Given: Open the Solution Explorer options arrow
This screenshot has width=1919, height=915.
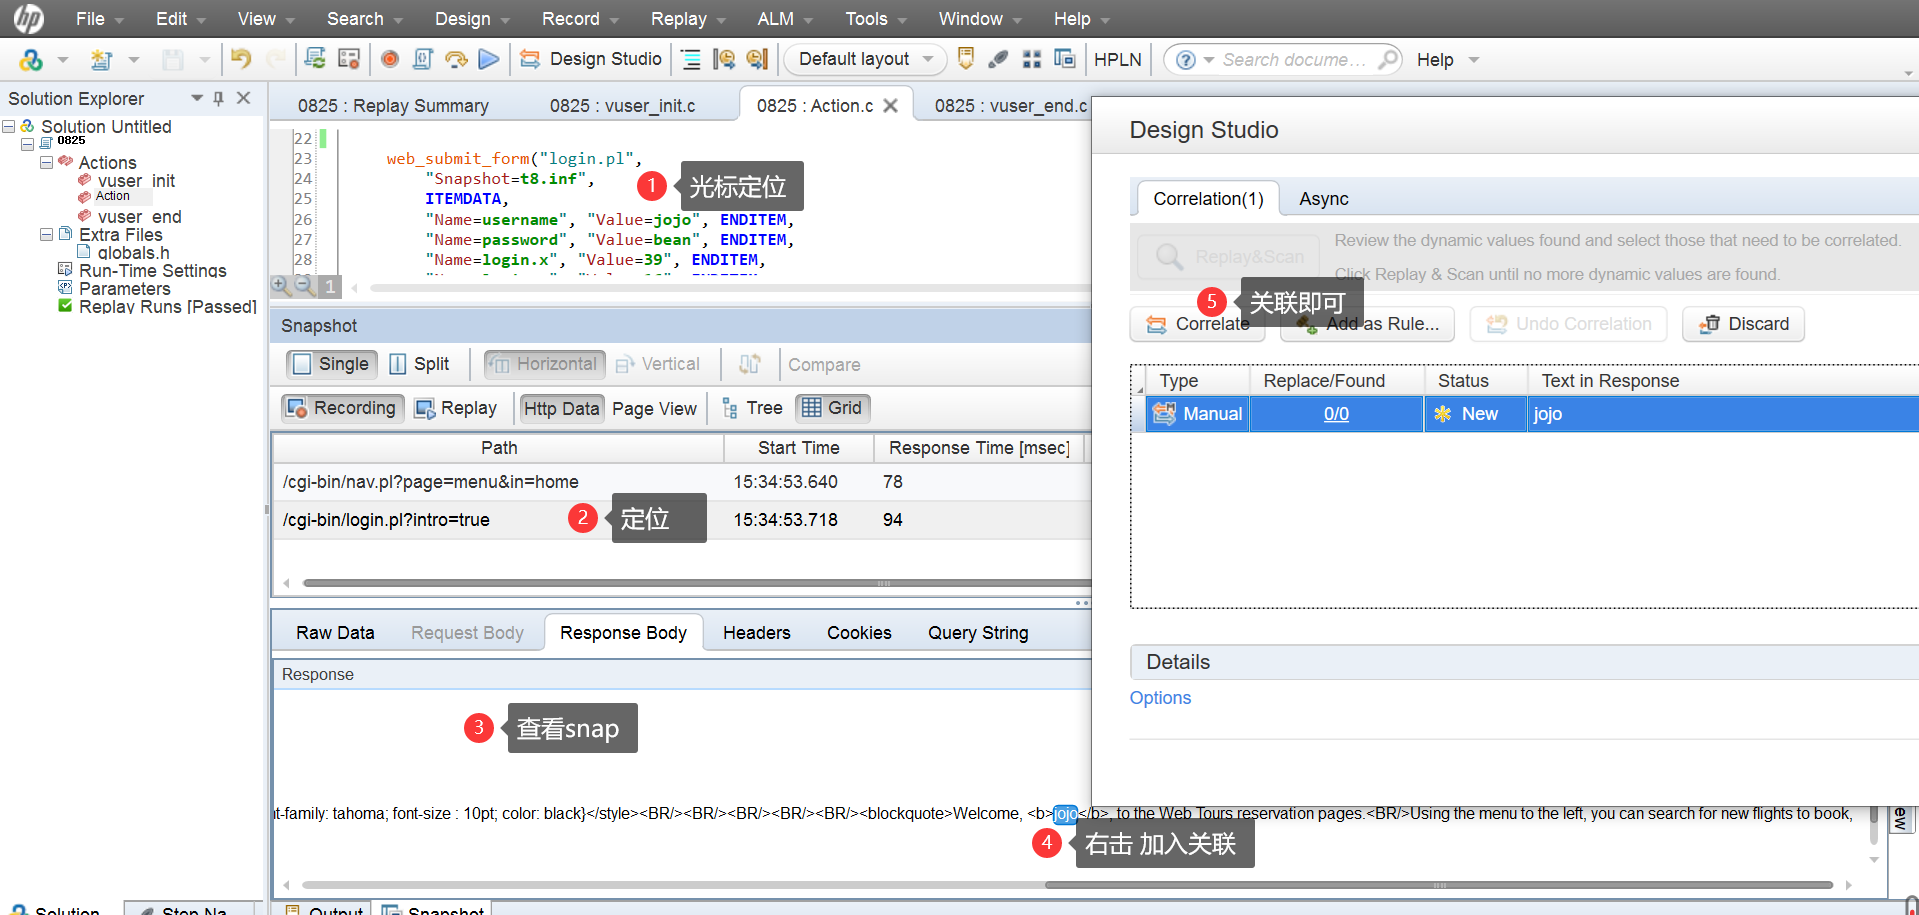Looking at the screenshot, I should point(197,98).
